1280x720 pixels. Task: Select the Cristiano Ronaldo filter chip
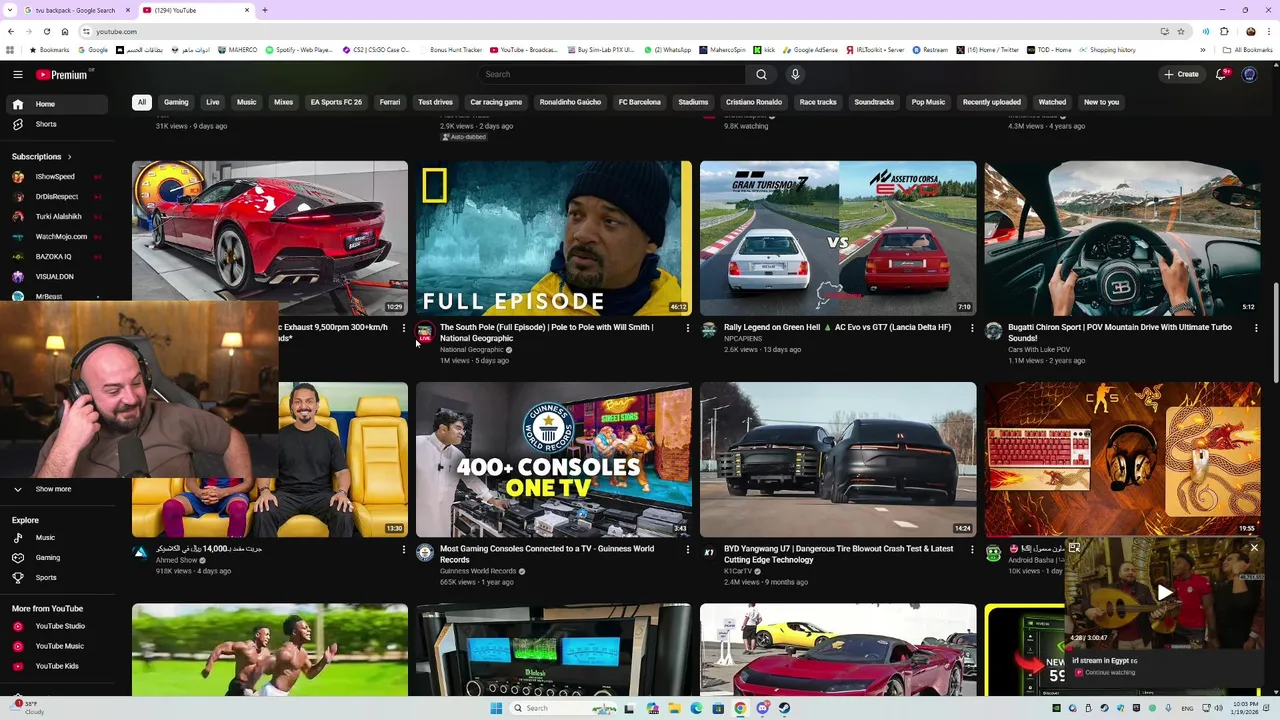click(754, 102)
